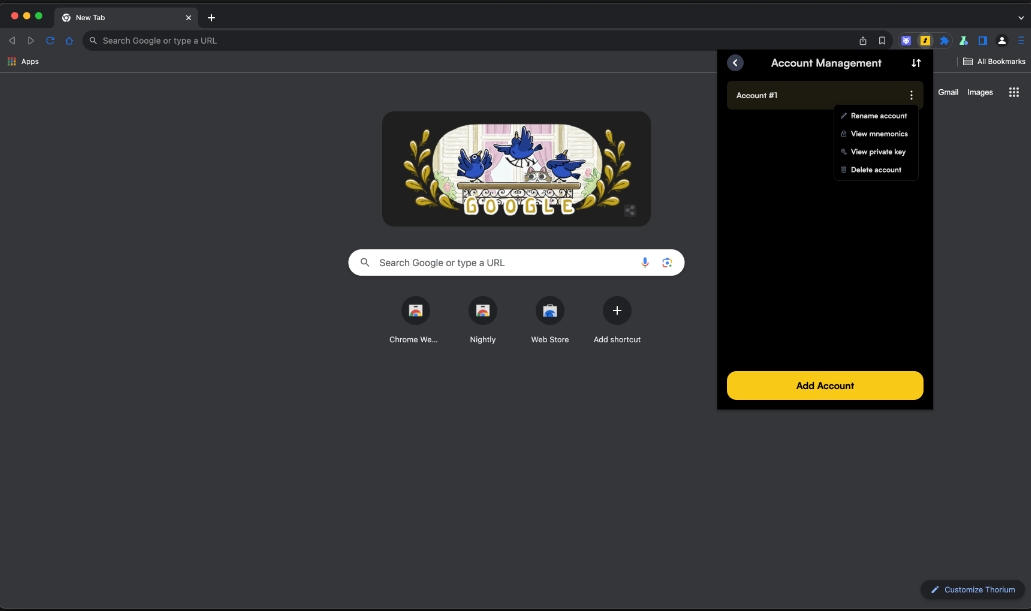Image resolution: width=1031 pixels, height=611 pixels.
Task: Choose View private key option
Action: coord(876,152)
